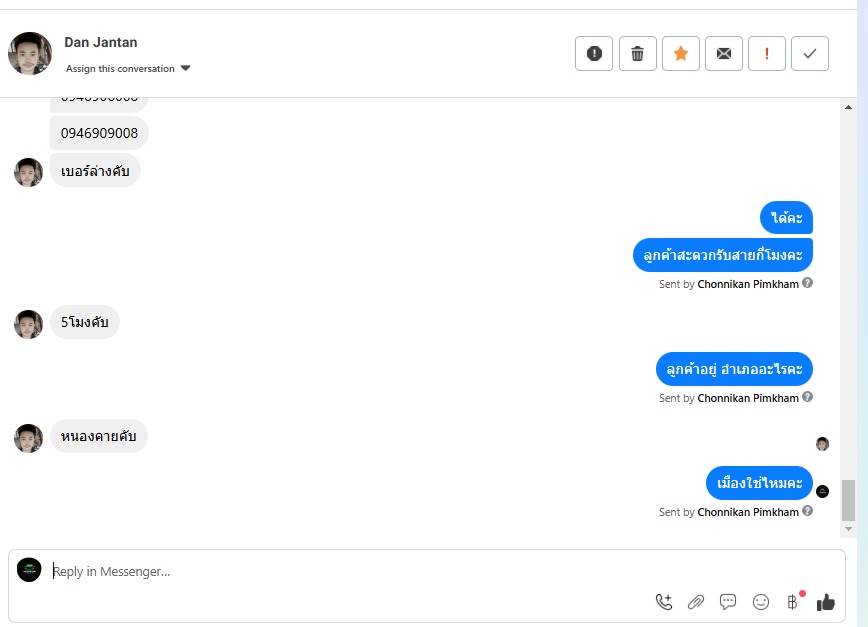Mark conversation done with the checkmark
868x627 pixels.
pos(810,54)
